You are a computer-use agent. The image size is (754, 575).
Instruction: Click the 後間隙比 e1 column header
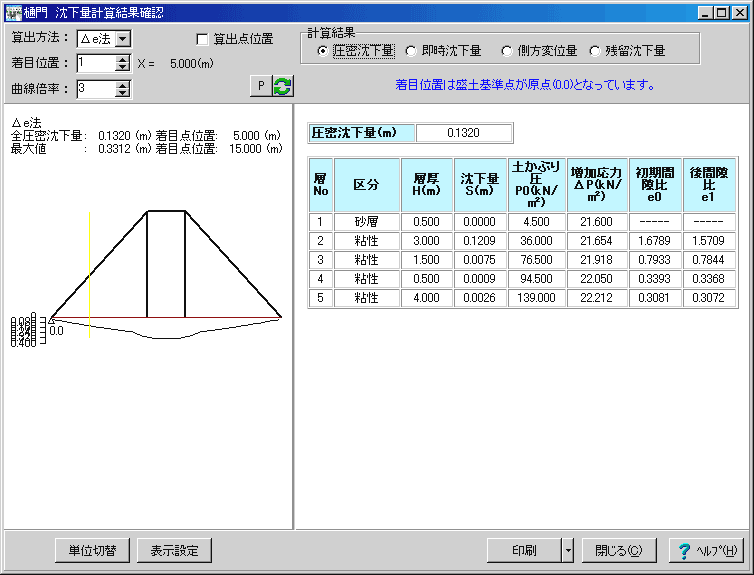[709, 185]
